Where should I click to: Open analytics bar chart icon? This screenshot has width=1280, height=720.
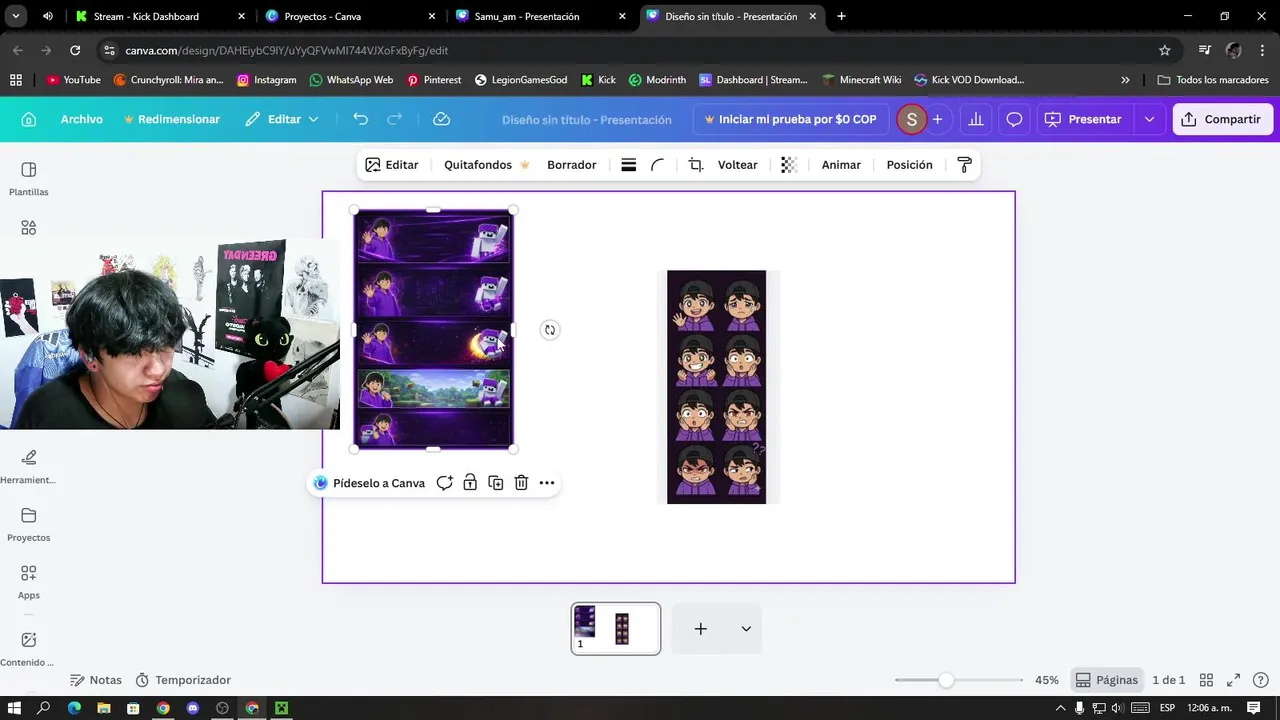point(976,119)
